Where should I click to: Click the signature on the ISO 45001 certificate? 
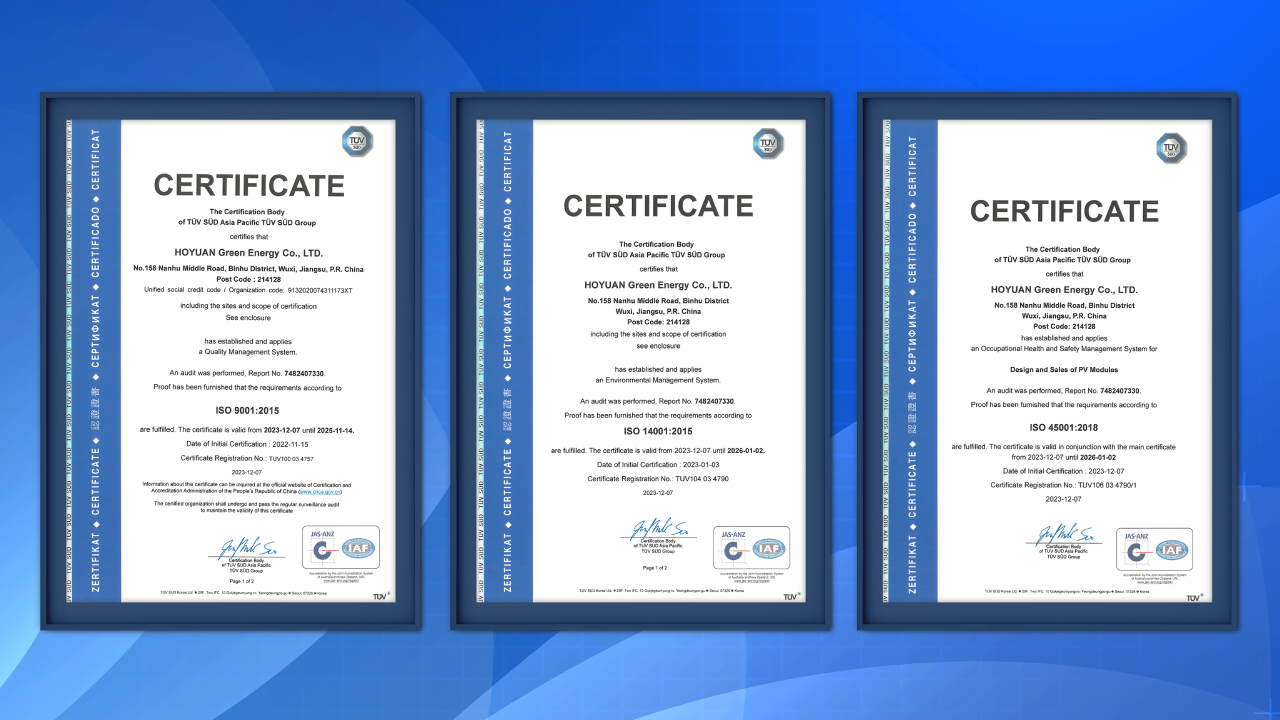click(1063, 535)
